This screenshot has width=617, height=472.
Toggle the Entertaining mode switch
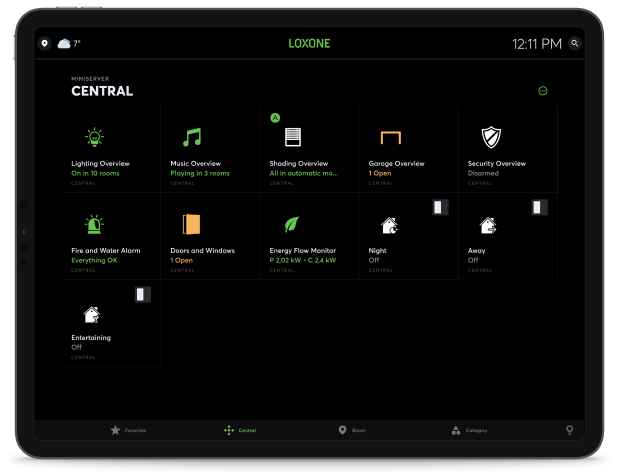click(x=143, y=294)
